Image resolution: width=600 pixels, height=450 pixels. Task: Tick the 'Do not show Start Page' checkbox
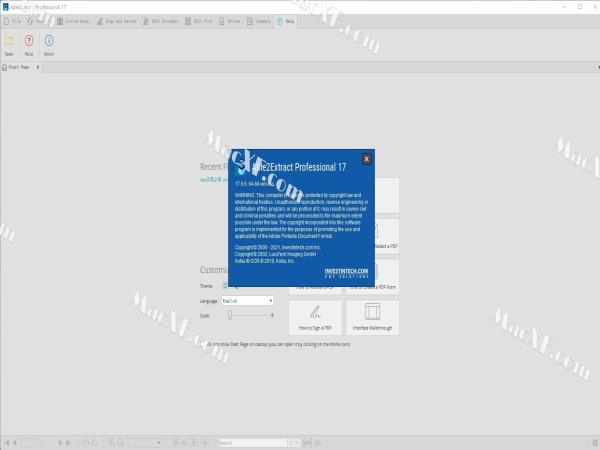coord(203,344)
